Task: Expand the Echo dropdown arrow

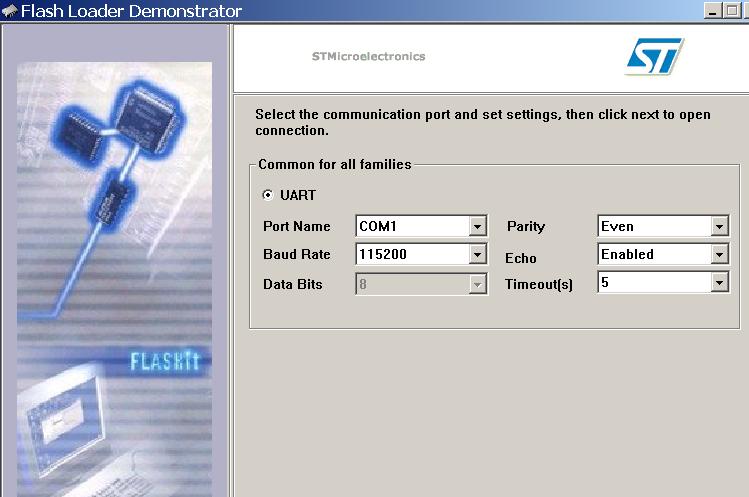Action: [x=719, y=254]
